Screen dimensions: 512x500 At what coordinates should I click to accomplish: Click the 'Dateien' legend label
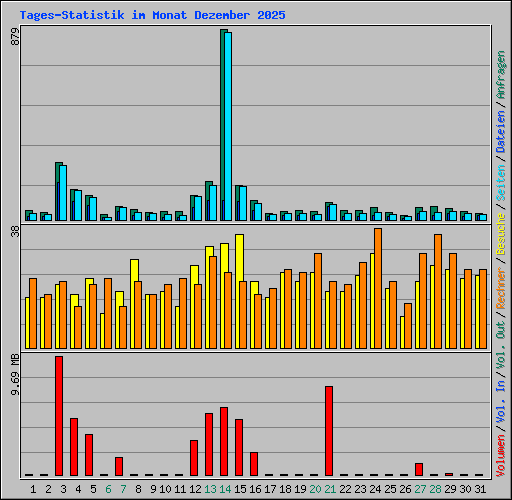[501, 131]
